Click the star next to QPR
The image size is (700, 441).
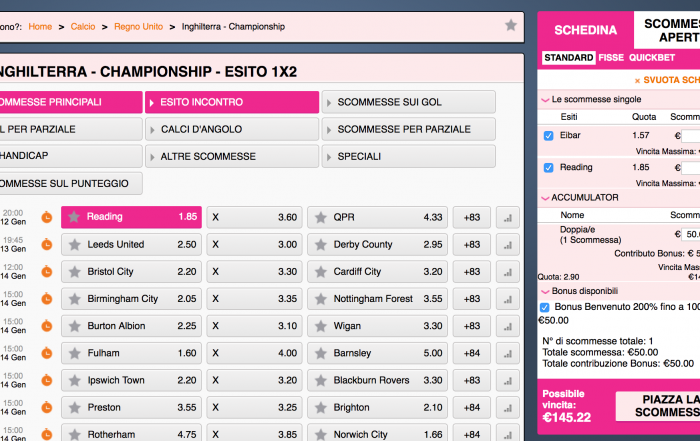click(x=321, y=217)
